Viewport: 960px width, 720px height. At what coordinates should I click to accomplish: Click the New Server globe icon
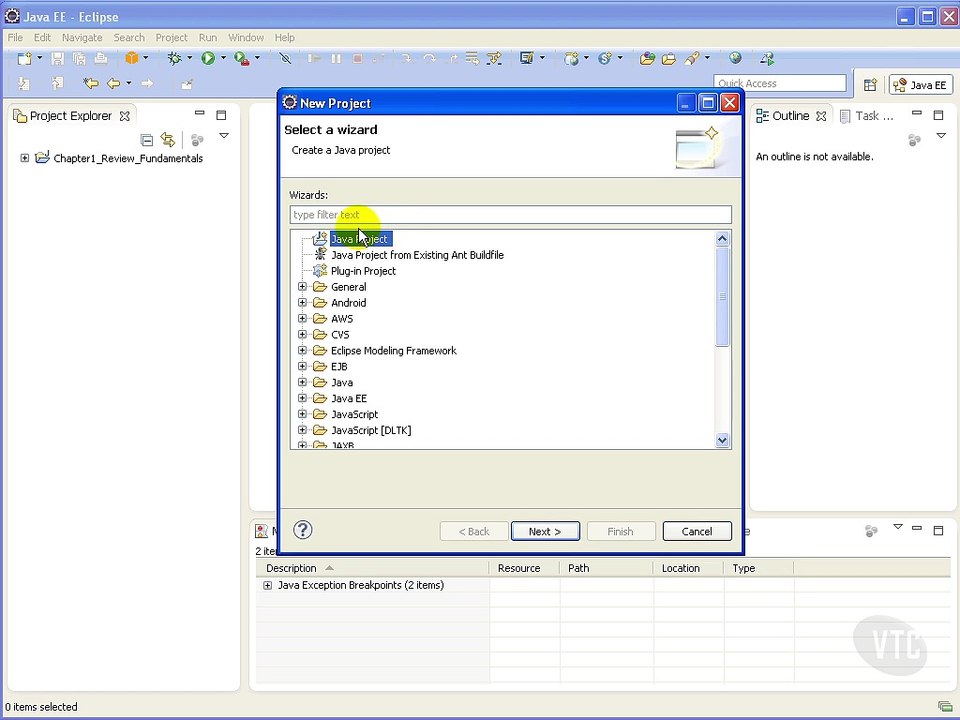[x=571, y=59]
